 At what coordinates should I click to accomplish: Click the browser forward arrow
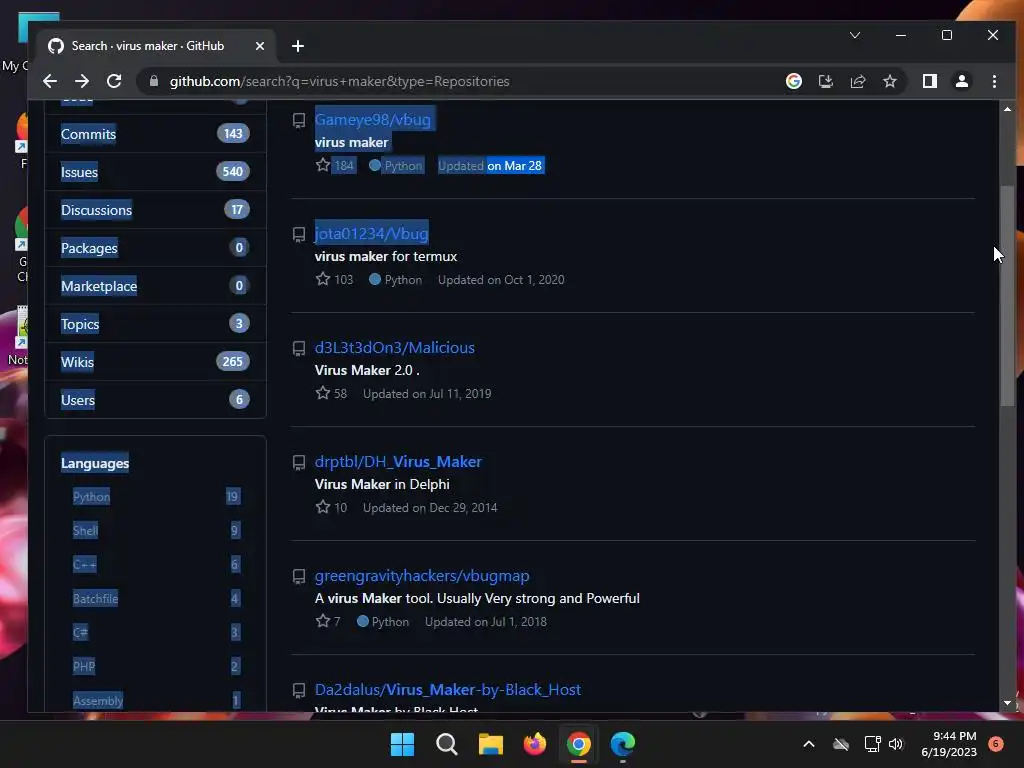click(82, 81)
